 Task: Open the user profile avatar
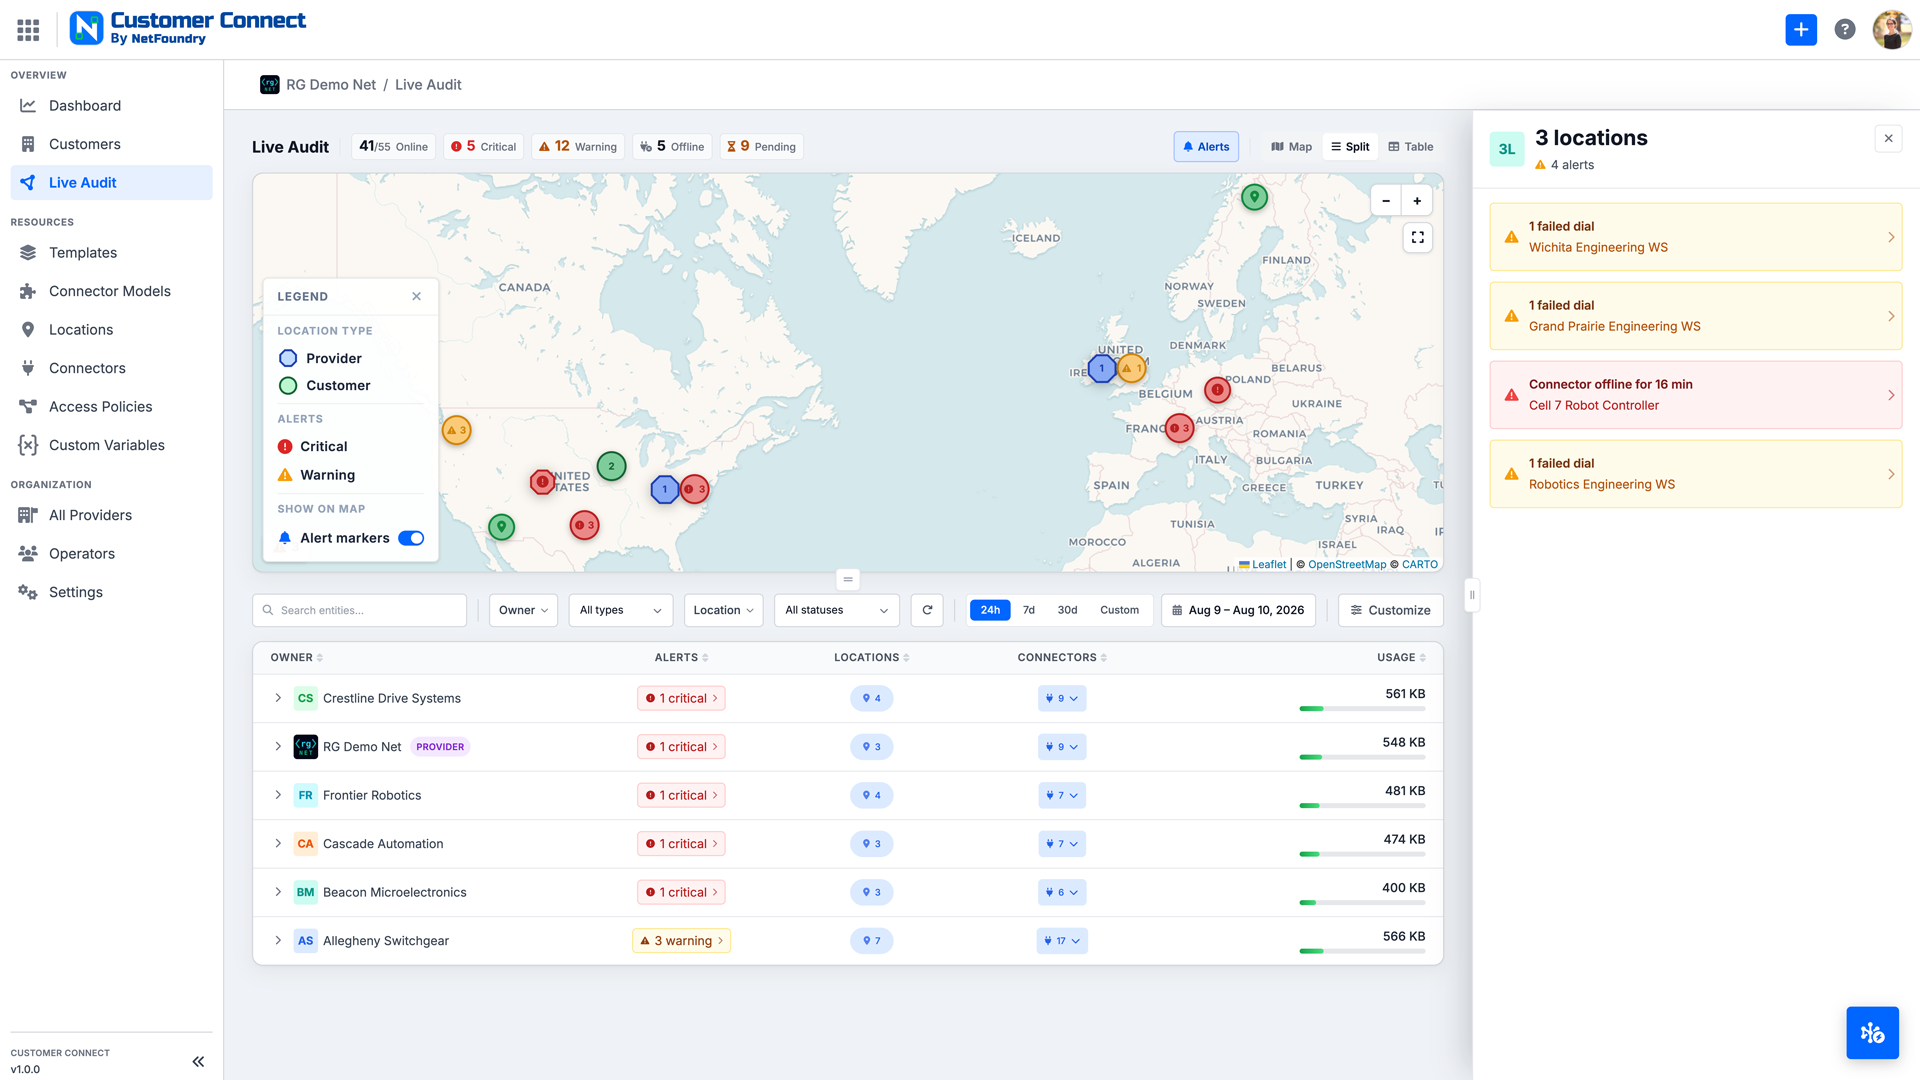tap(1891, 30)
